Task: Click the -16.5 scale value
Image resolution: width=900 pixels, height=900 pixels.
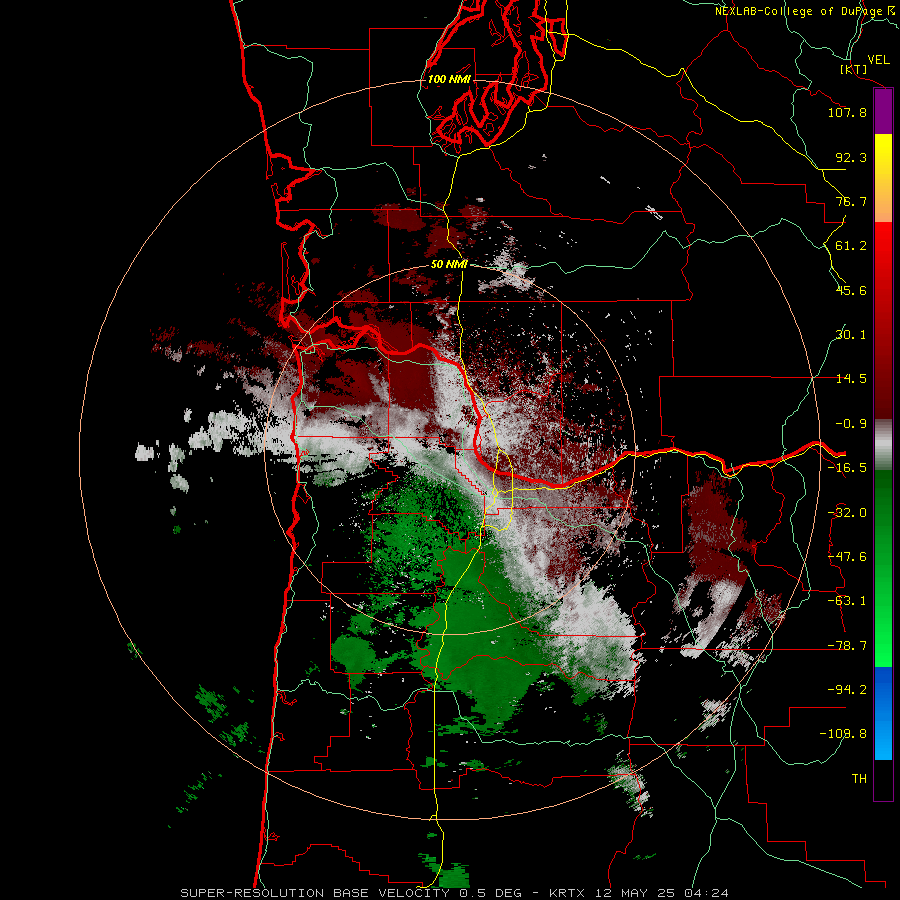Action: coord(847,468)
